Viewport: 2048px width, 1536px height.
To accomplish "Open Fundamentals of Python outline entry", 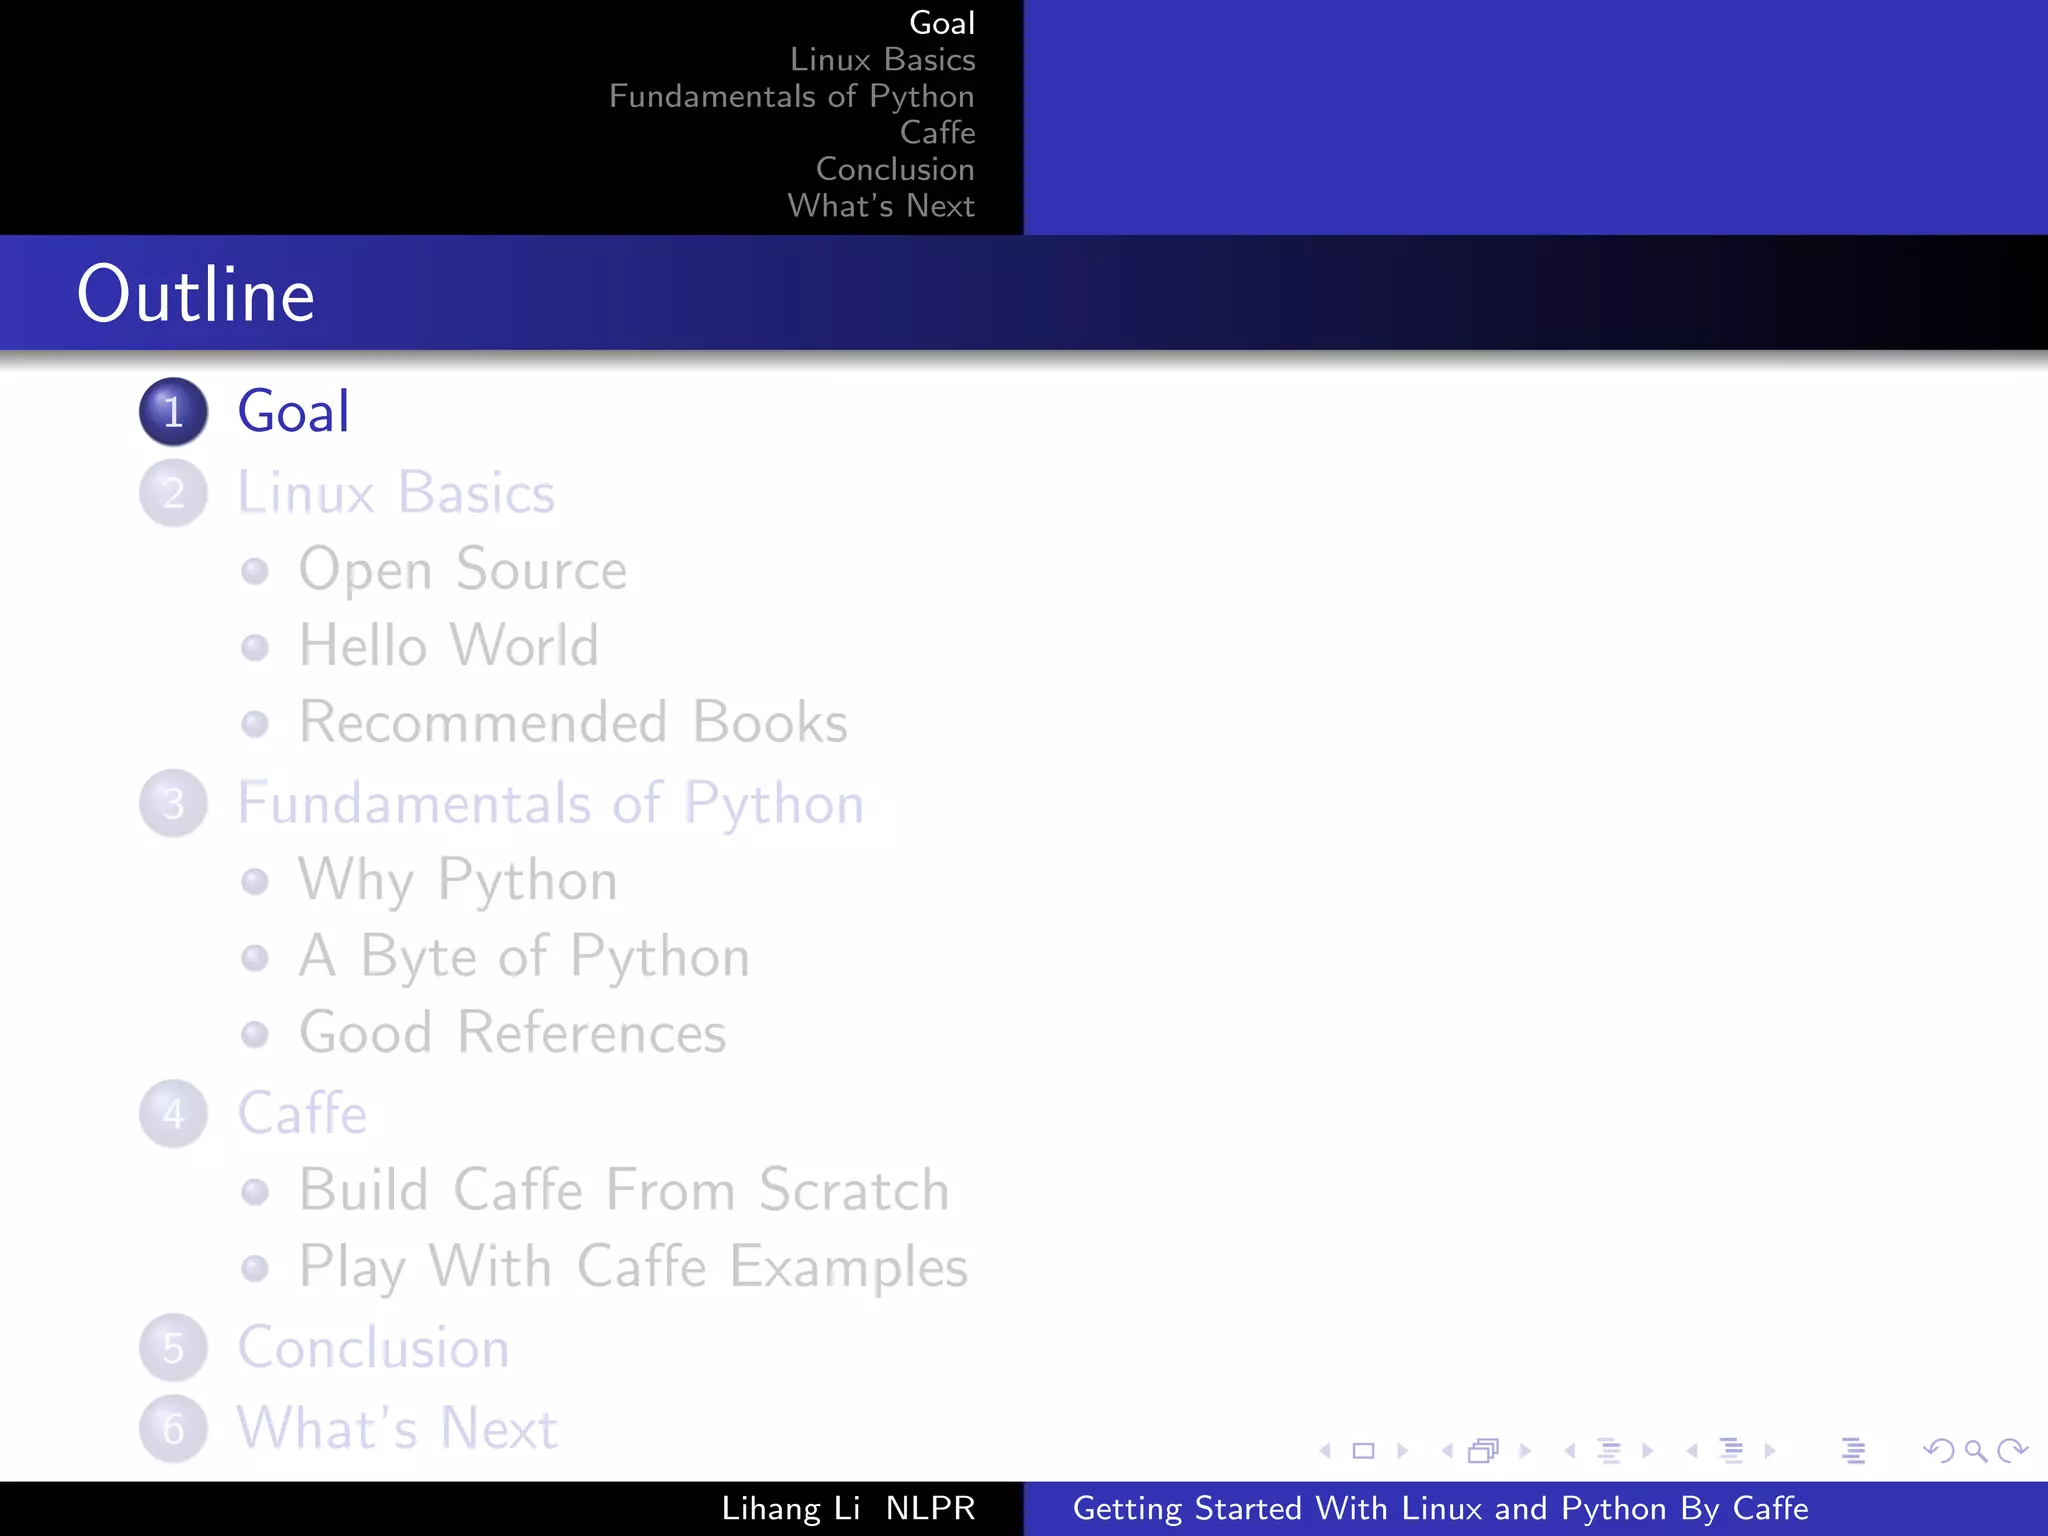I will 551,805.
